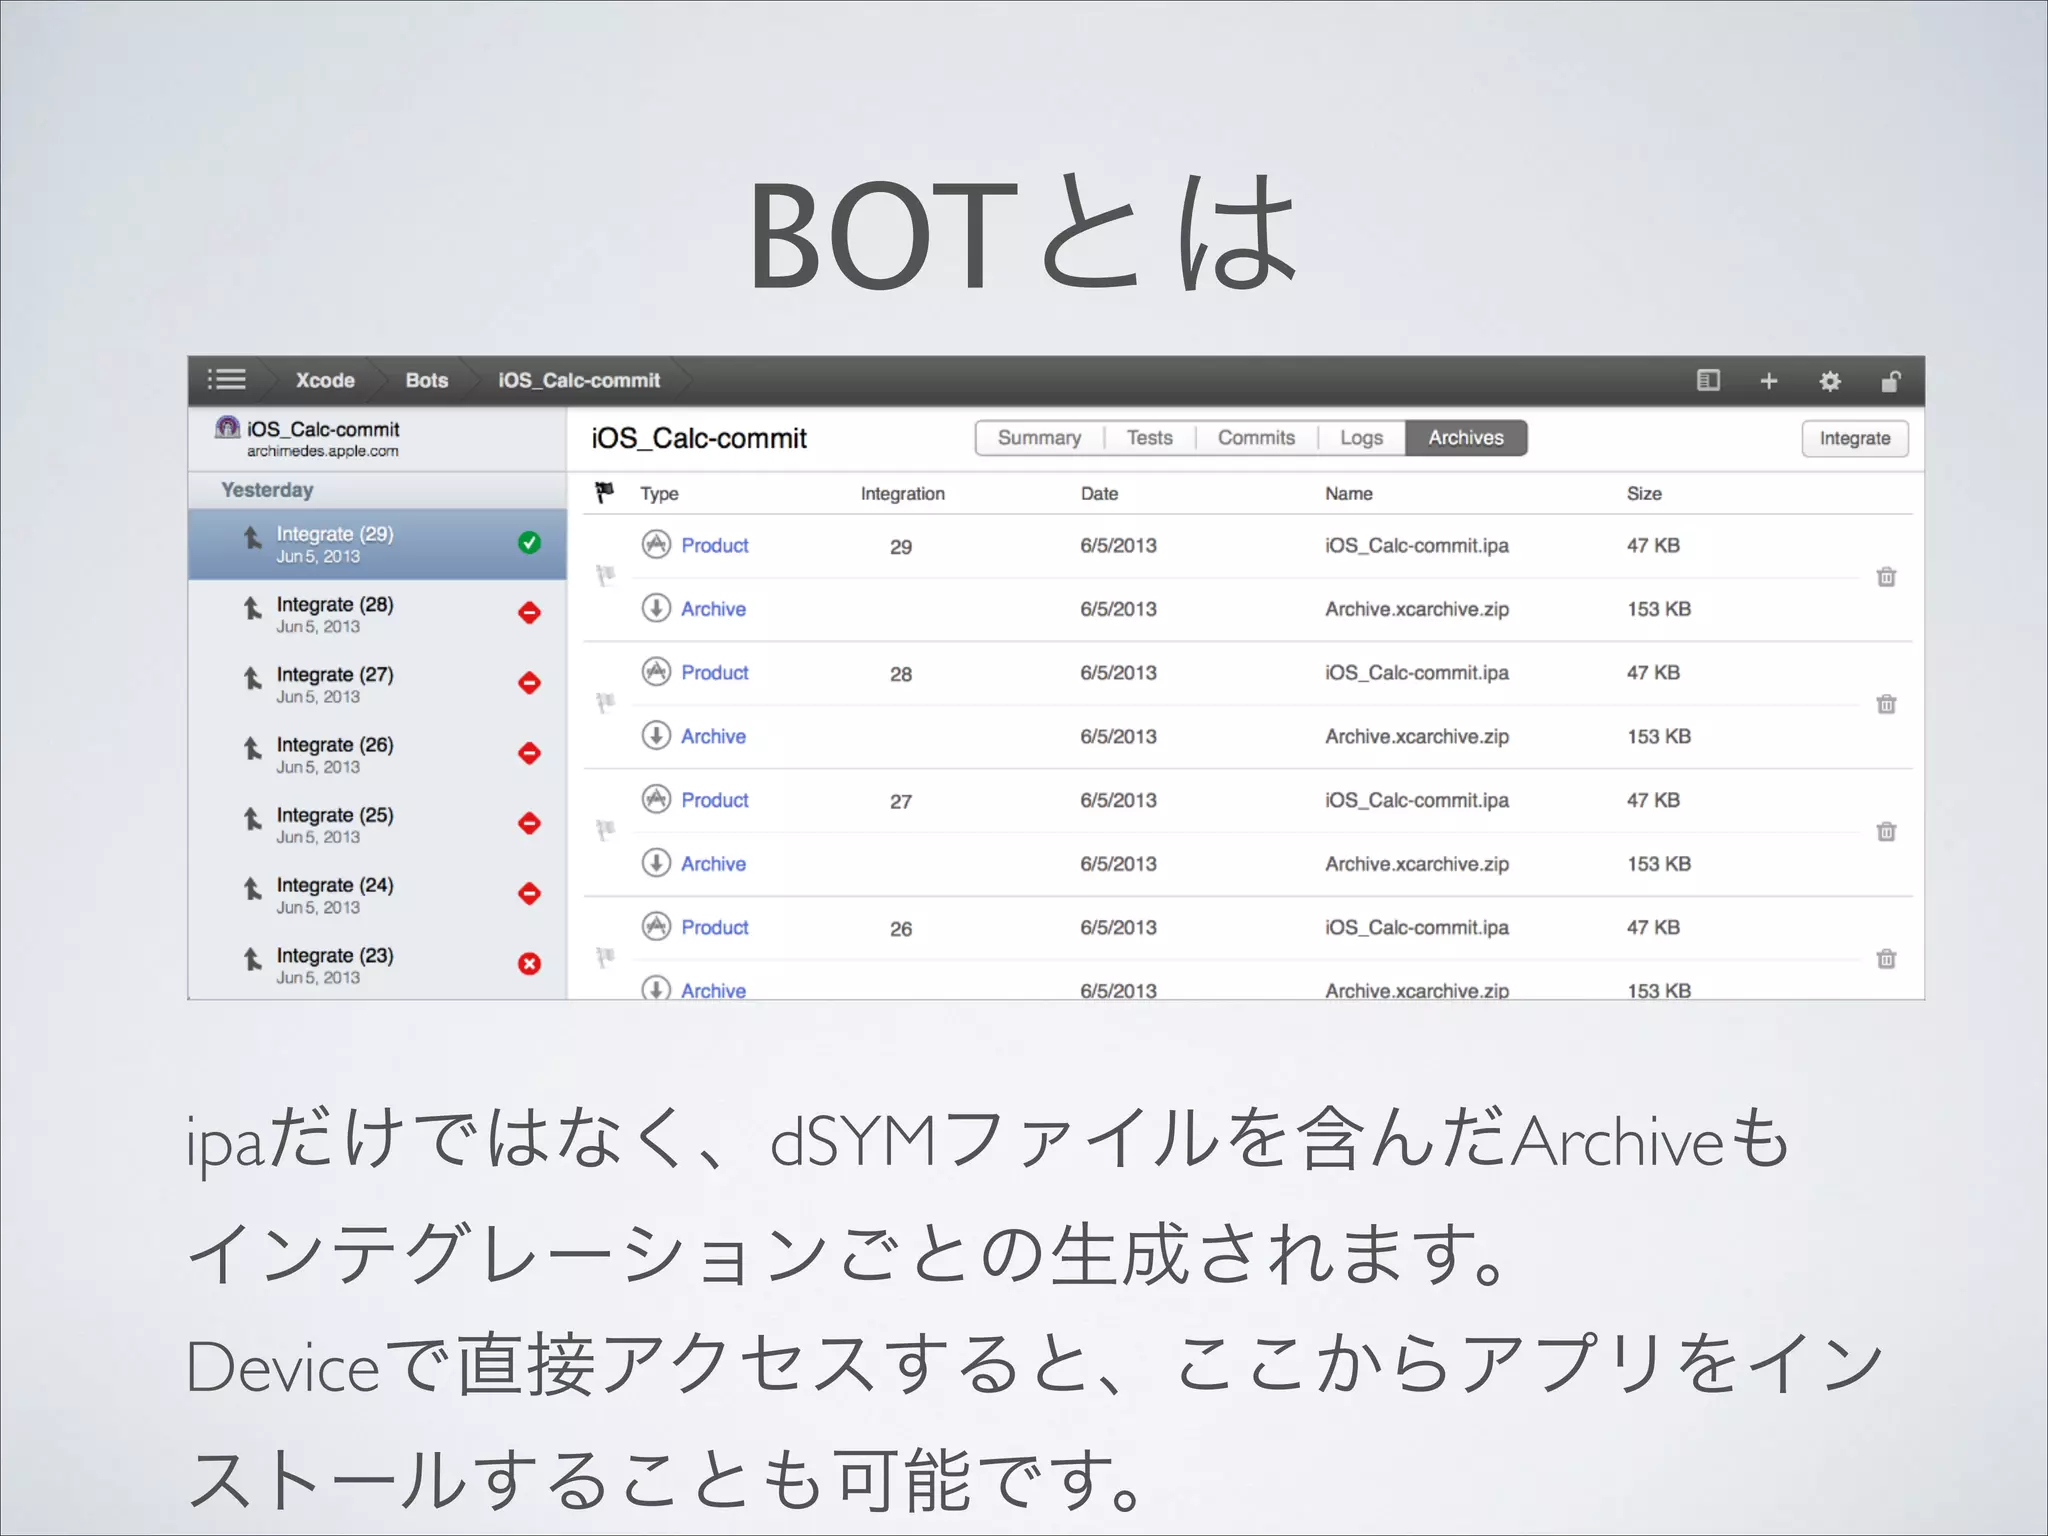The width and height of the screenshot is (2048, 1536).
Task: Download the Product link of integration 27
Action: coord(715,800)
